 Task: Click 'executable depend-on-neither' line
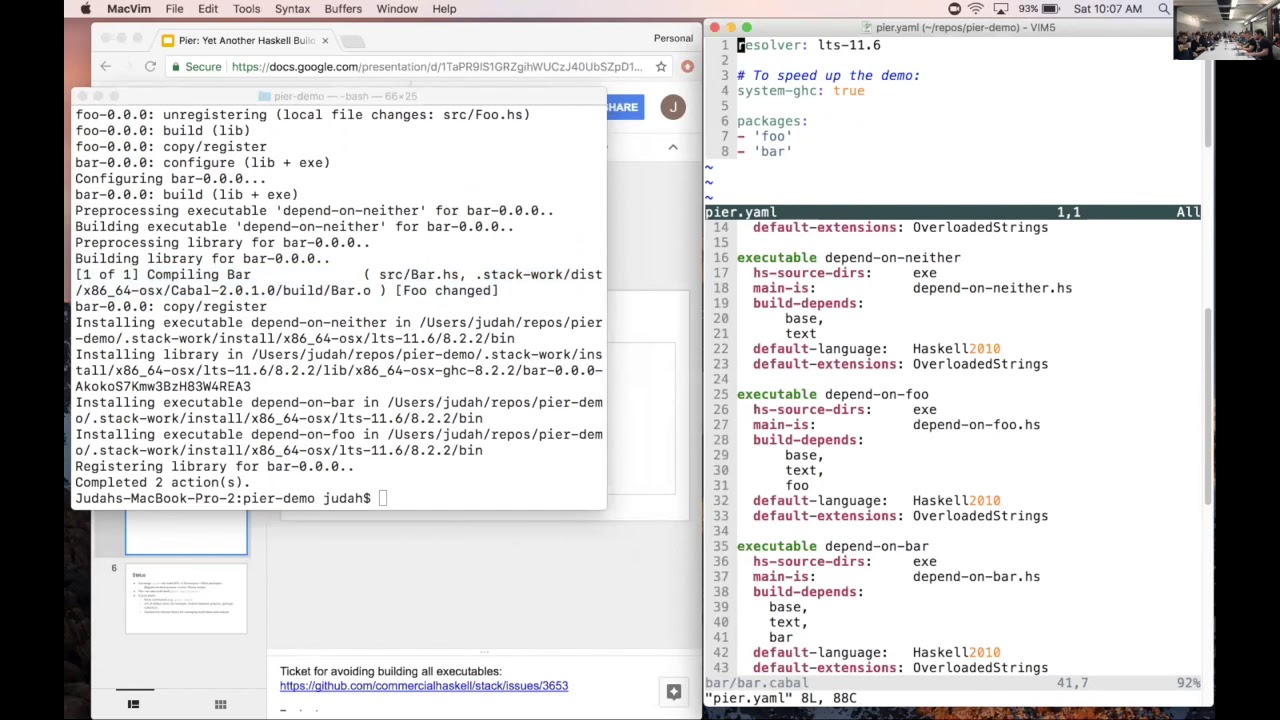pyautogui.click(x=849, y=258)
